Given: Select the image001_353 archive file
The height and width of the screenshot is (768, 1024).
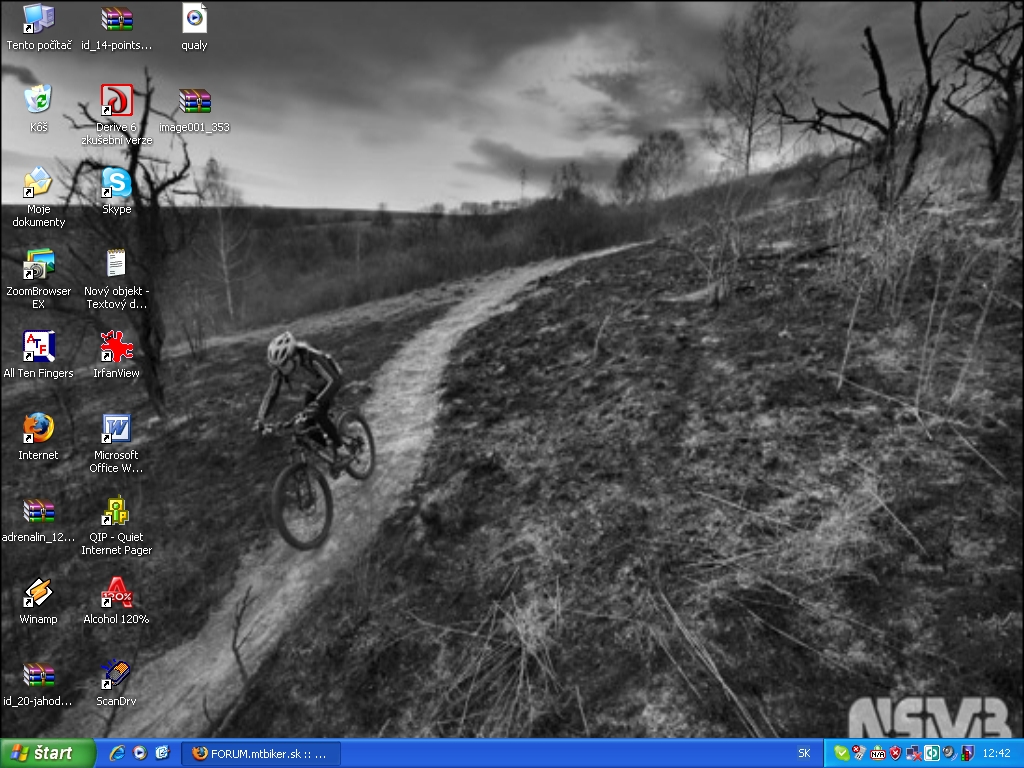Looking at the screenshot, I should coord(194,100).
